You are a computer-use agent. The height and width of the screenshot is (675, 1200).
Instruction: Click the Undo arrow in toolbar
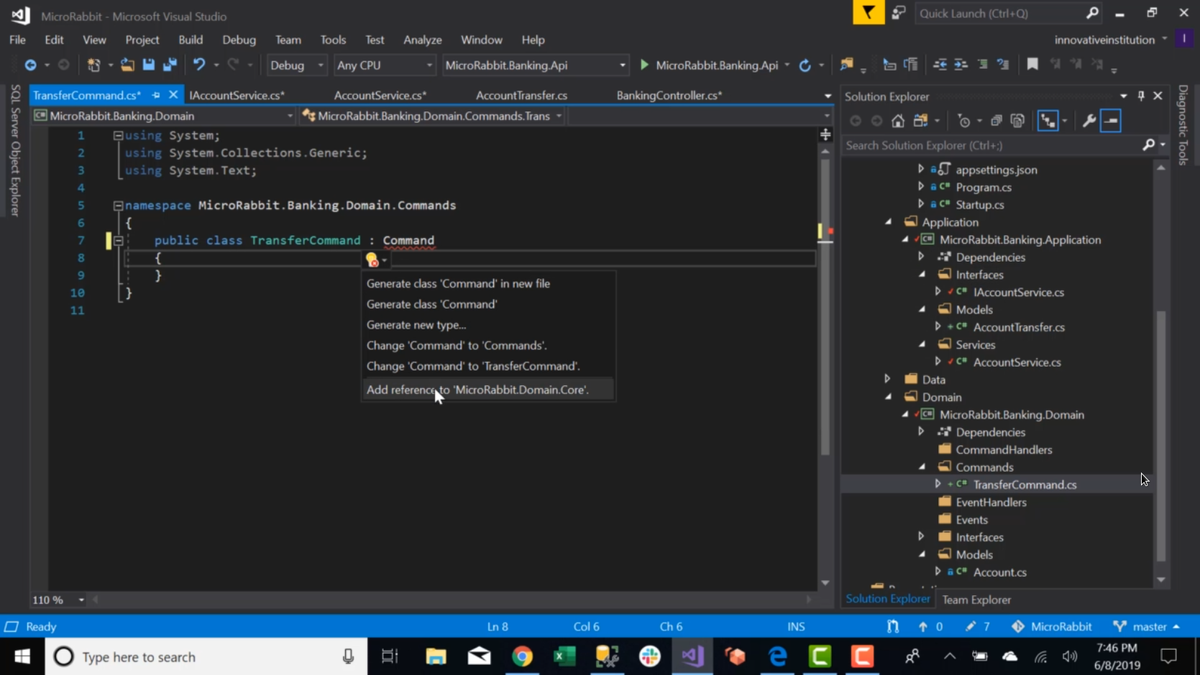(199, 65)
